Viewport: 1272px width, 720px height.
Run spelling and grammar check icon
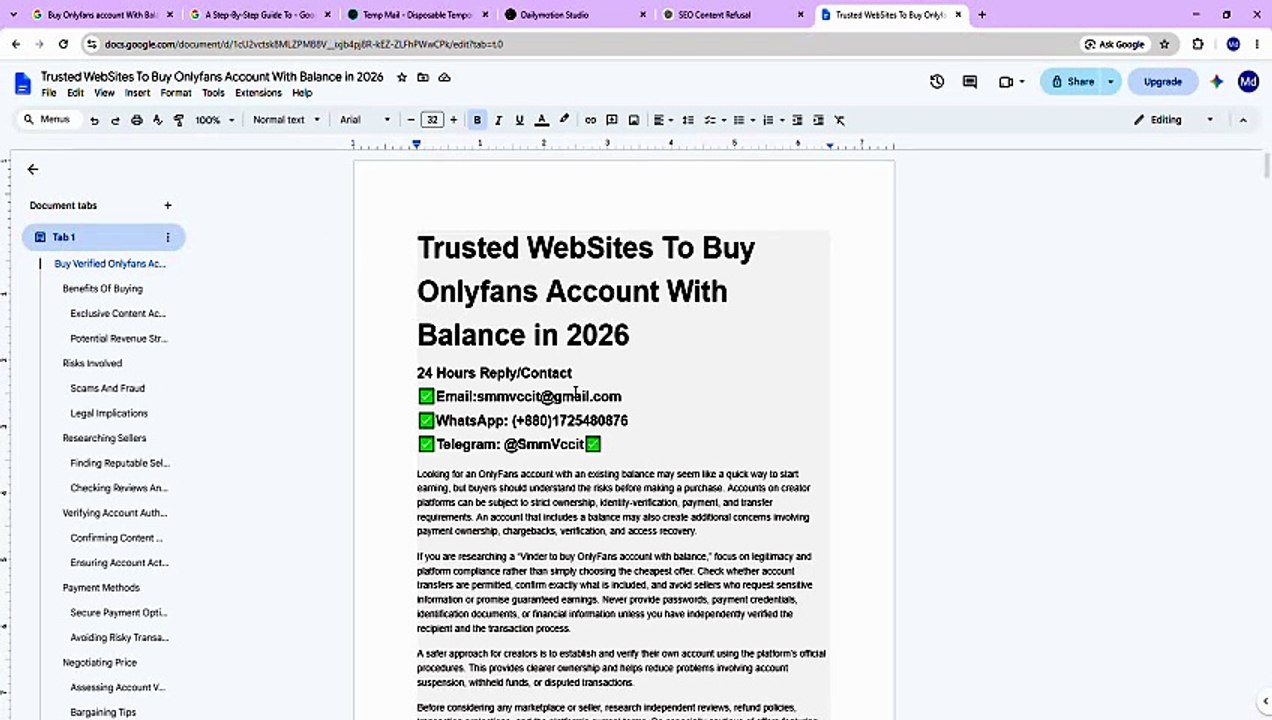click(157, 120)
